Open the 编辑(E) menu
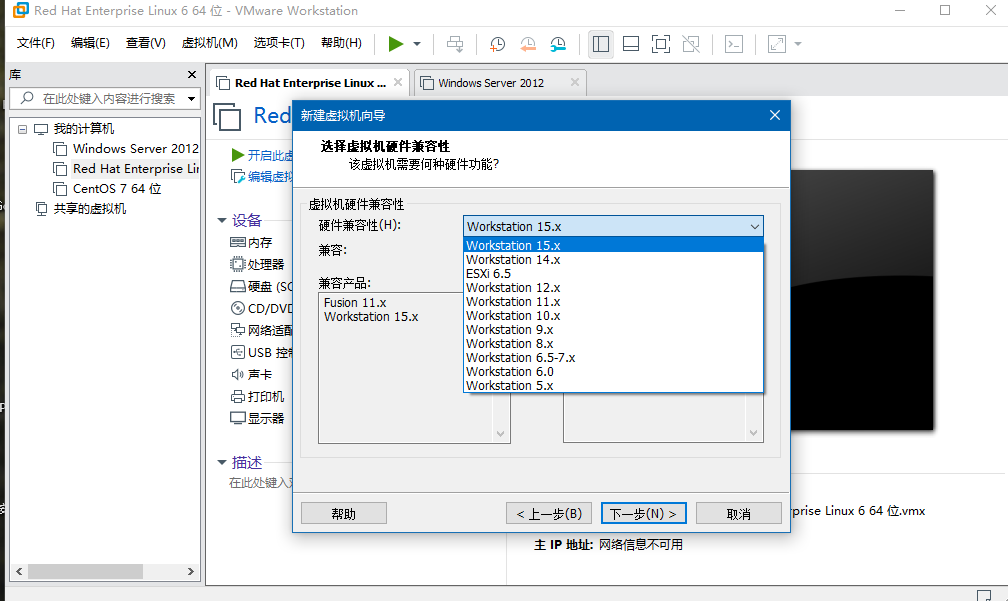Screen dimensions: 1008x601 click(x=90, y=43)
